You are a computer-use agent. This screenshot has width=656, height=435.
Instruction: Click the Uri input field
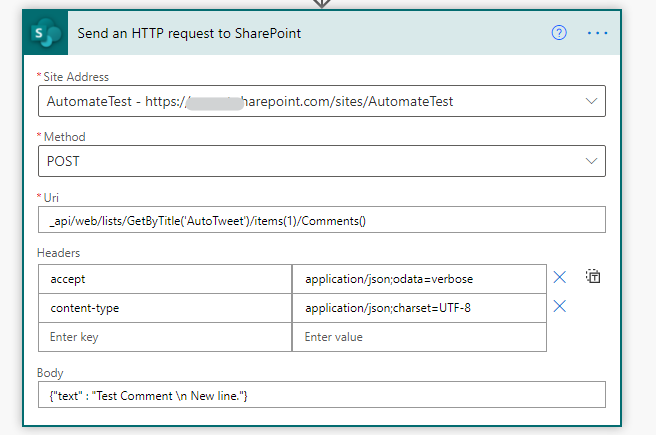pyautogui.click(x=322, y=220)
